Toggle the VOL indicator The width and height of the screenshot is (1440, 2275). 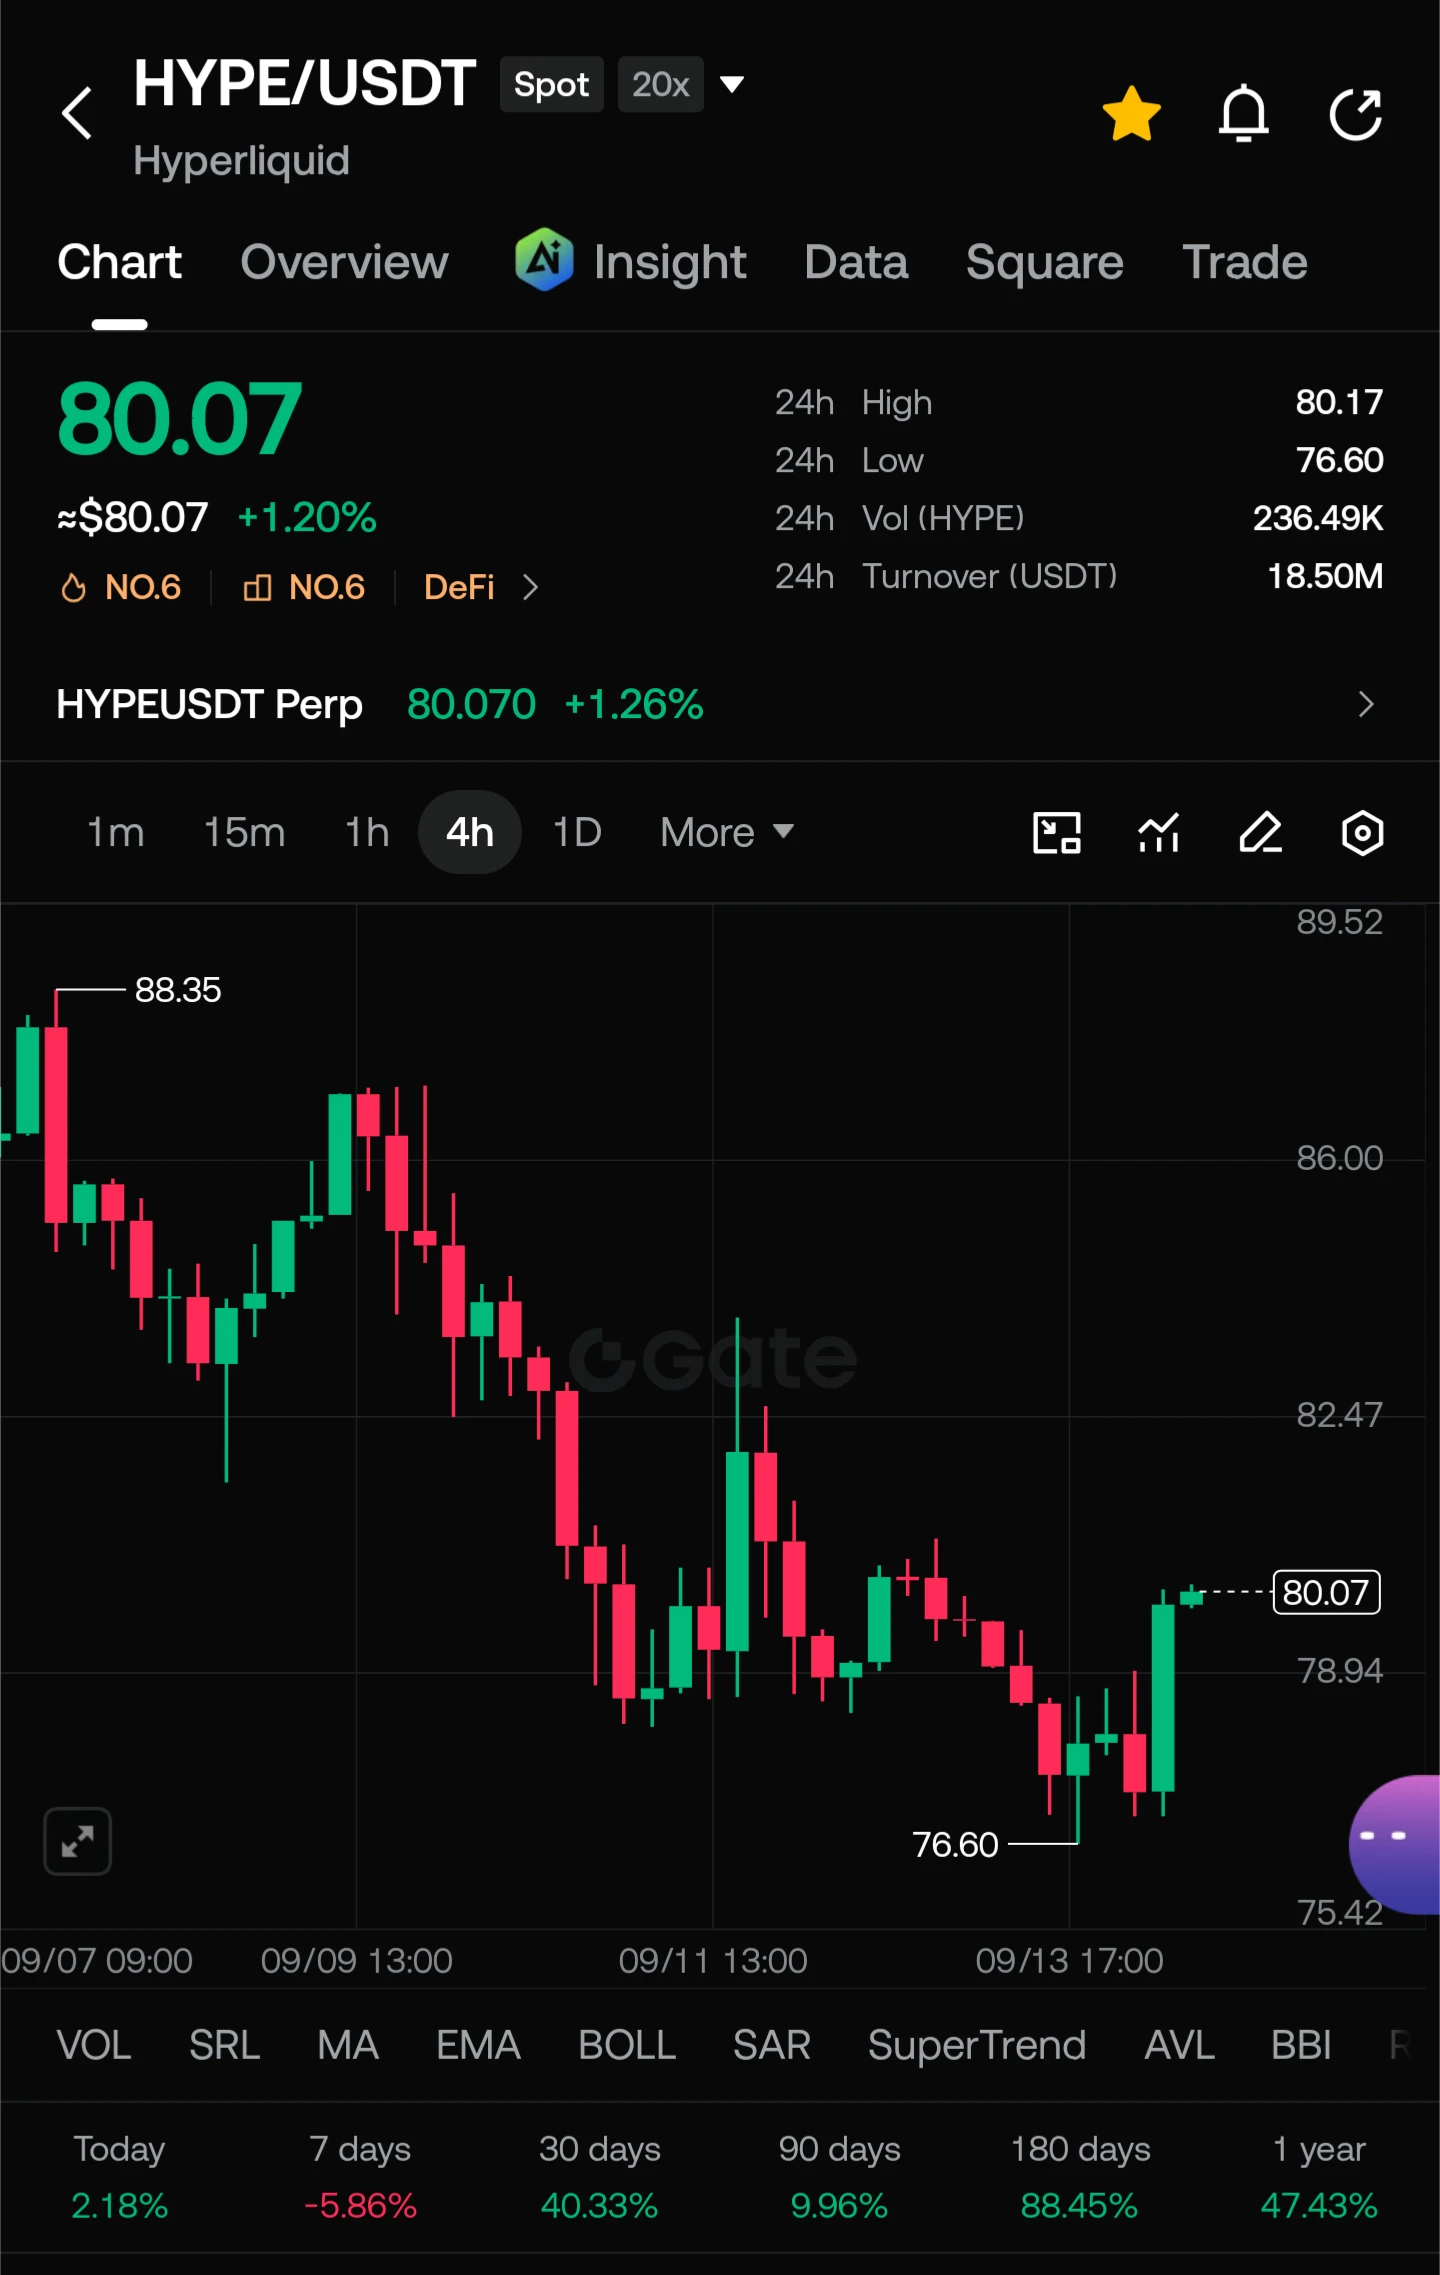[x=94, y=2045]
